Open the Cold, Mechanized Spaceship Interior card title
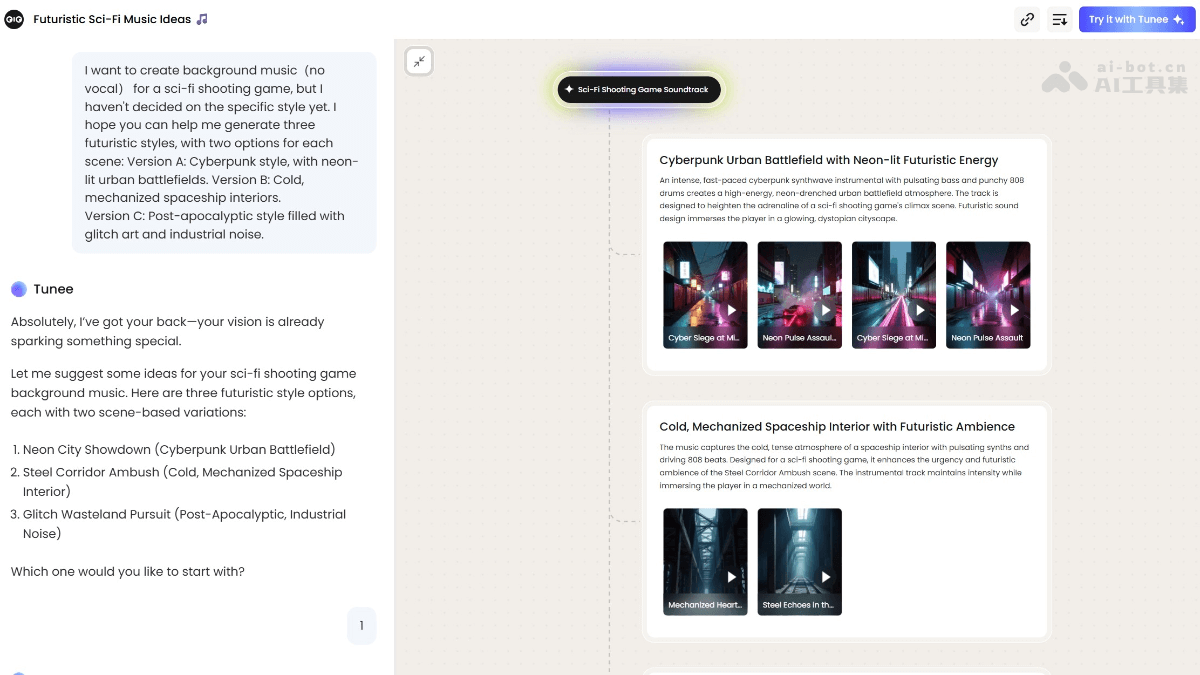 [836, 427]
